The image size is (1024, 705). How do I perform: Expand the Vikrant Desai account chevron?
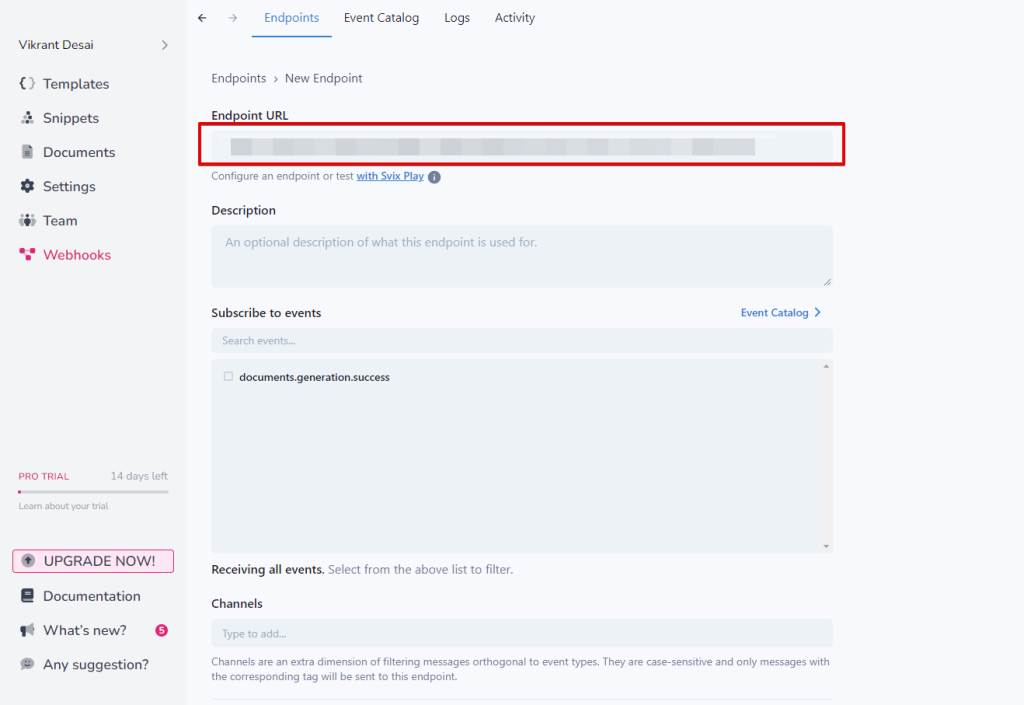165,45
